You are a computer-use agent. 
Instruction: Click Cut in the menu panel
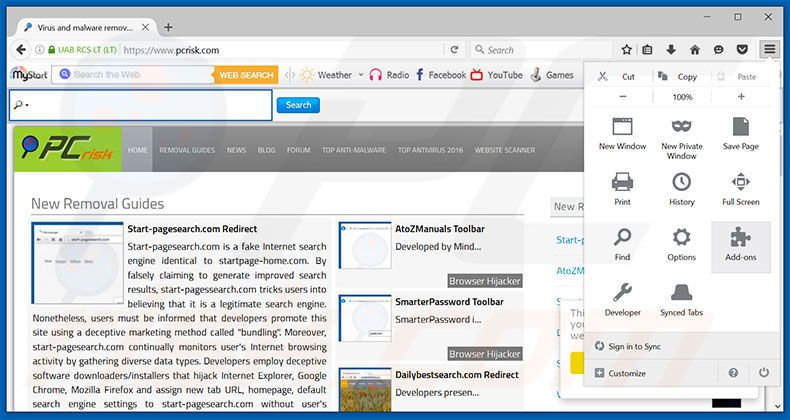[622, 77]
